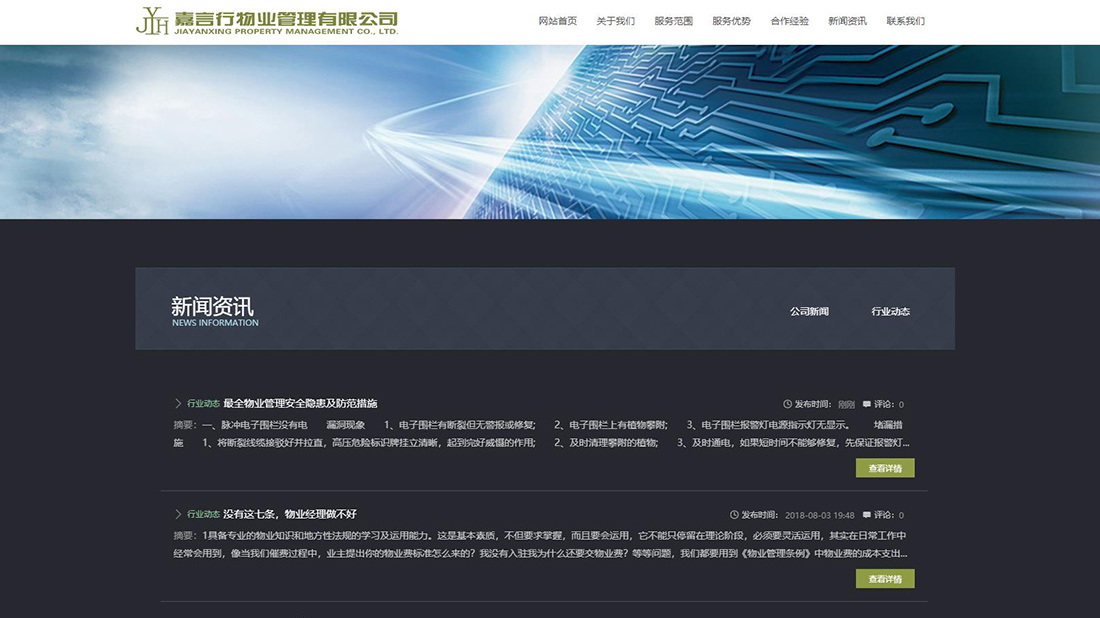The width and height of the screenshot is (1100, 618).
Task: Select 服务范围 from the navigation bar
Action: tap(674, 20)
